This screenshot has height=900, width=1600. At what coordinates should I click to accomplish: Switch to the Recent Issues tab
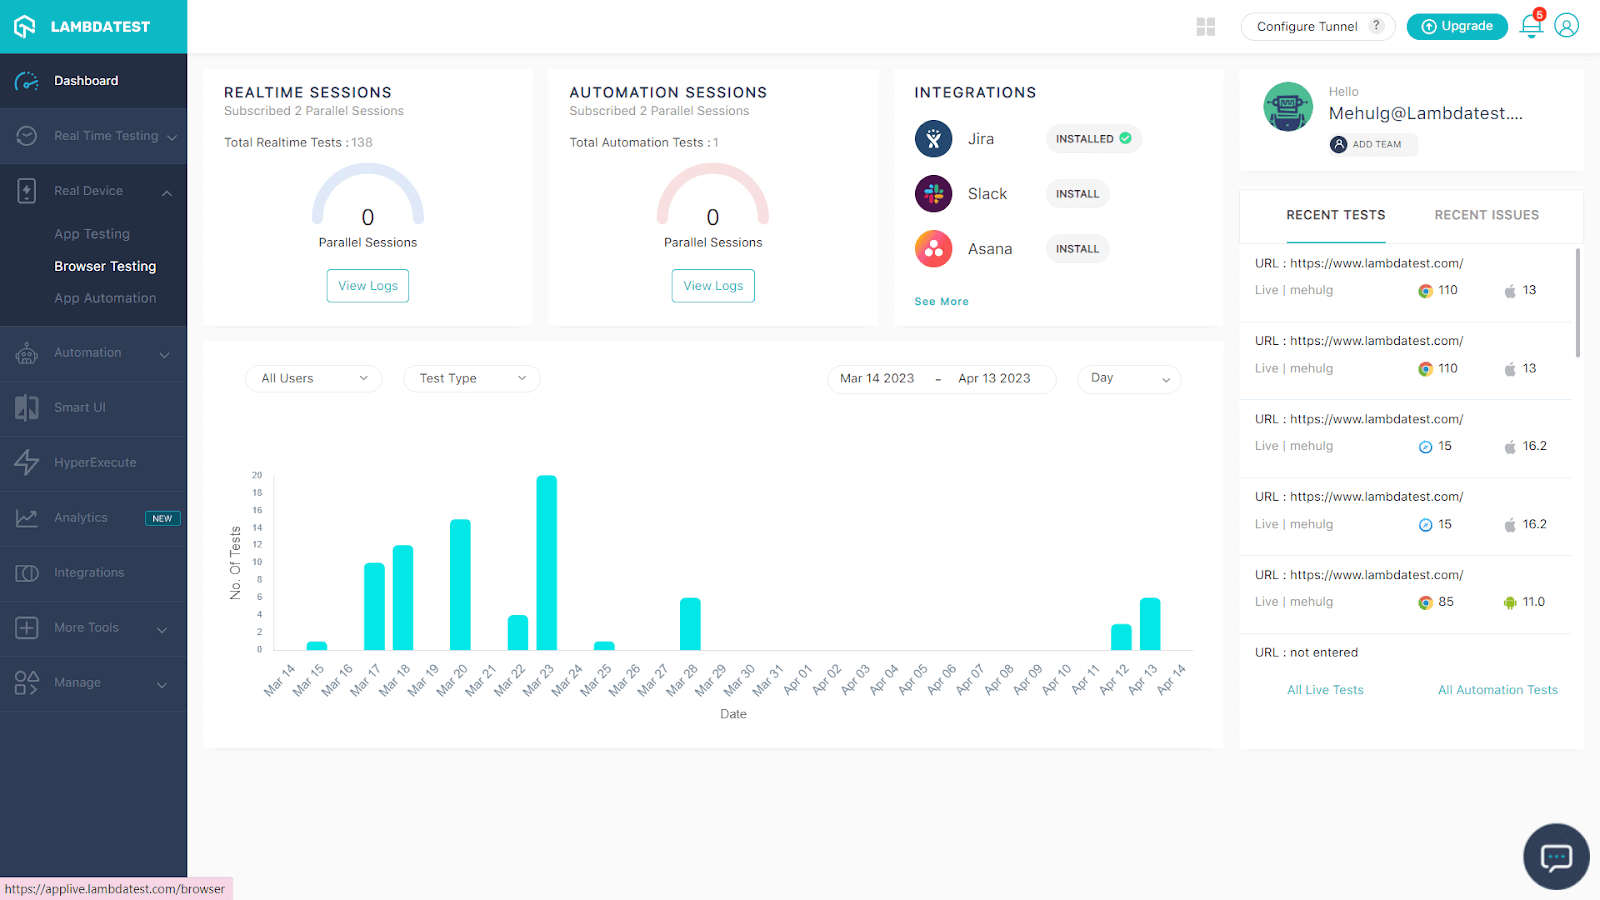pos(1486,215)
